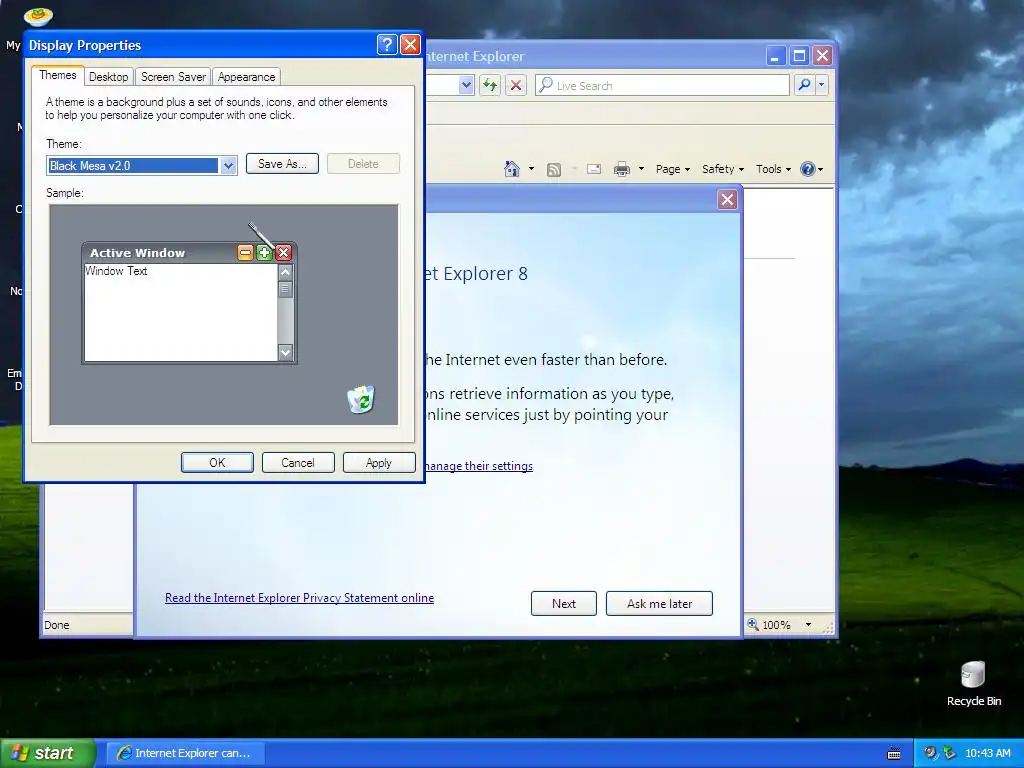Click the second system tray network icon
The width and height of the screenshot is (1024, 768).
pyautogui.click(x=949, y=753)
